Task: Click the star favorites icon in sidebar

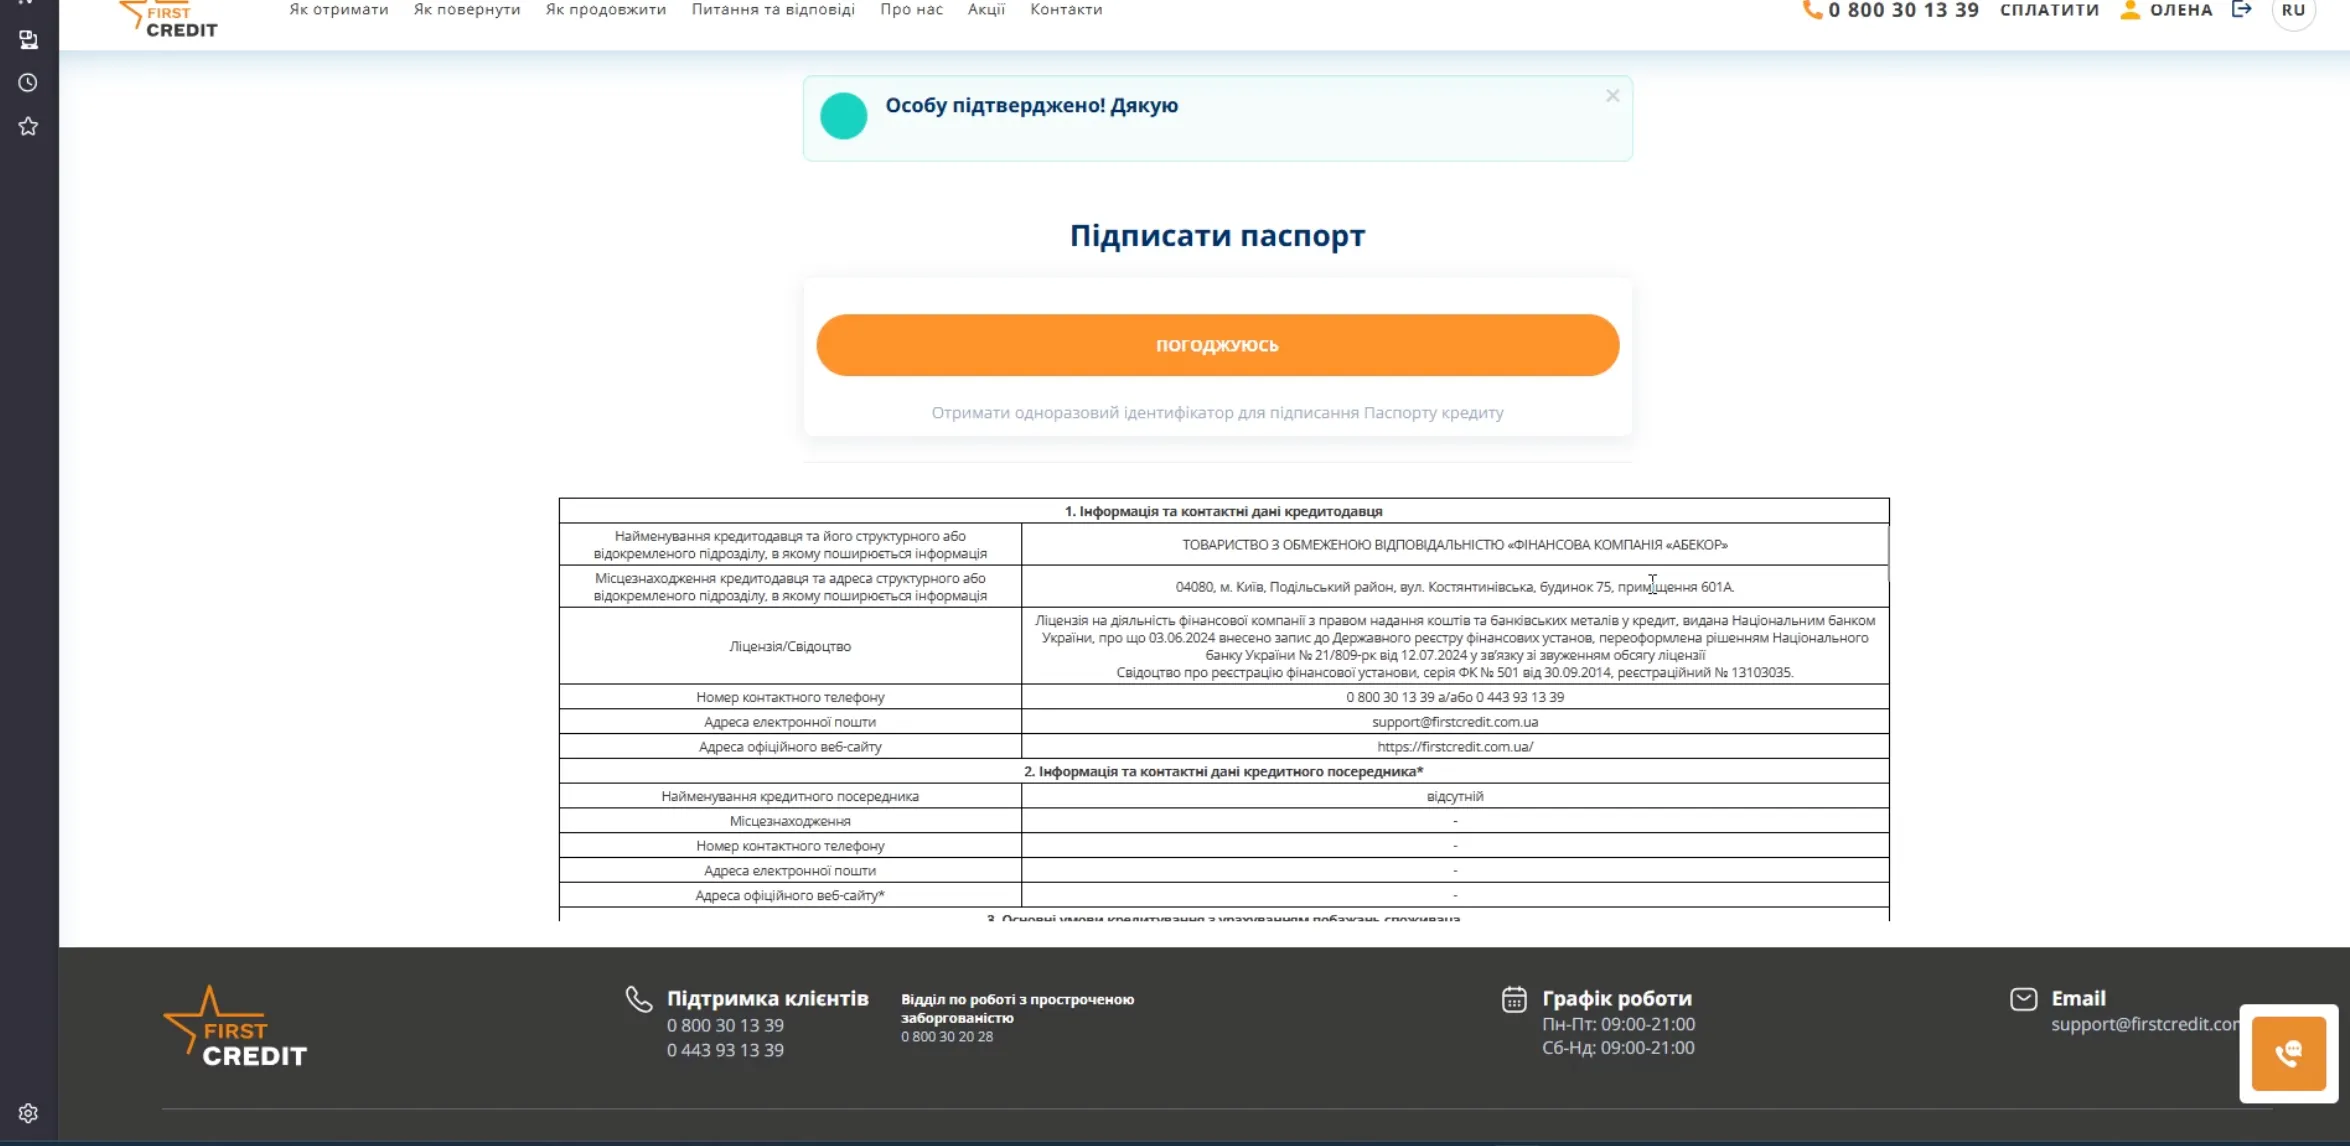Action: (28, 126)
